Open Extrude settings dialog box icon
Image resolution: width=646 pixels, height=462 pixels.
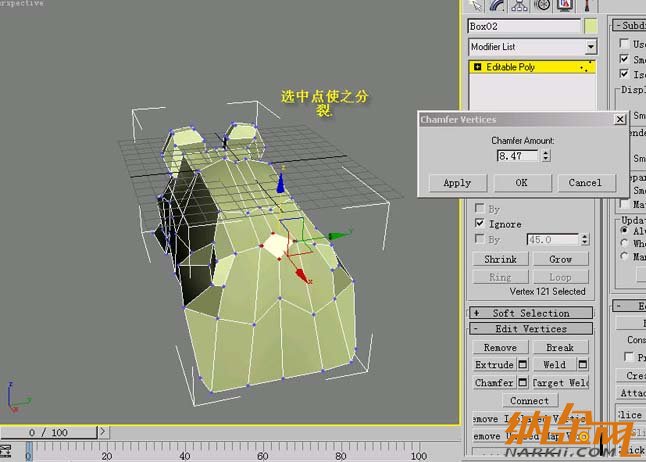tap(523, 365)
